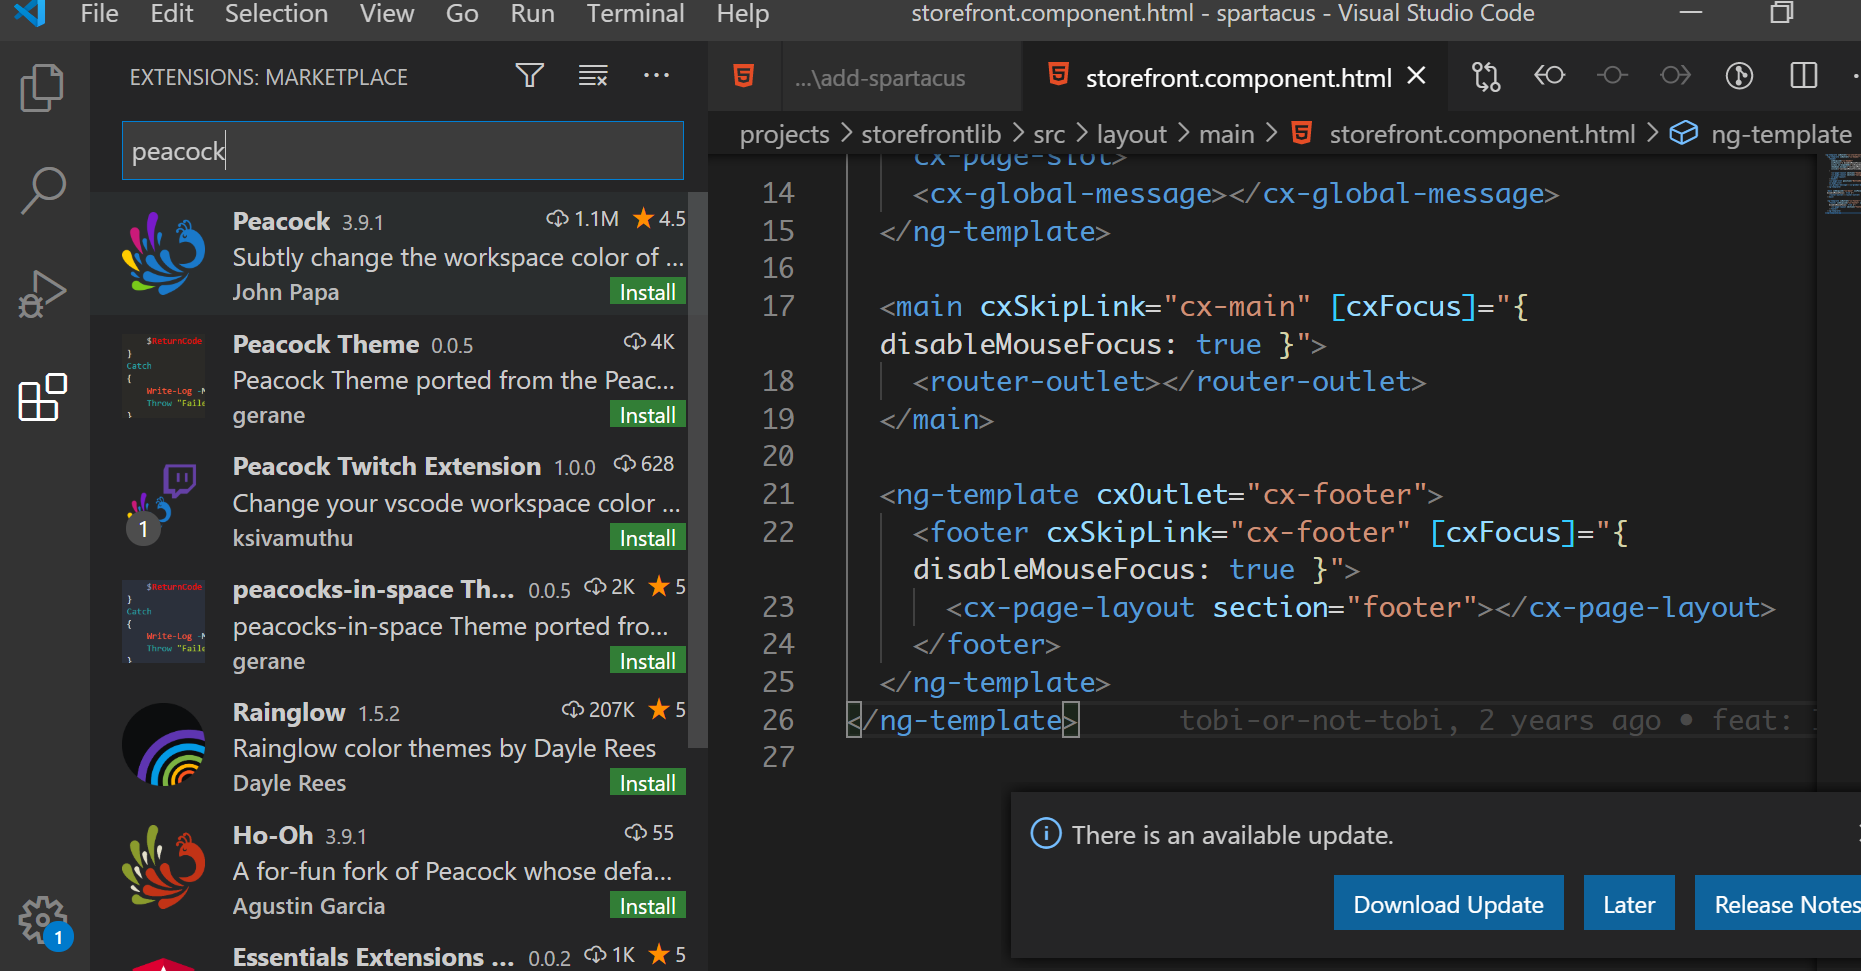Image resolution: width=1861 pixels, height=971 pixels.
Task: Click the Peacock Twitch Extension logo
Action: [163, 503]
